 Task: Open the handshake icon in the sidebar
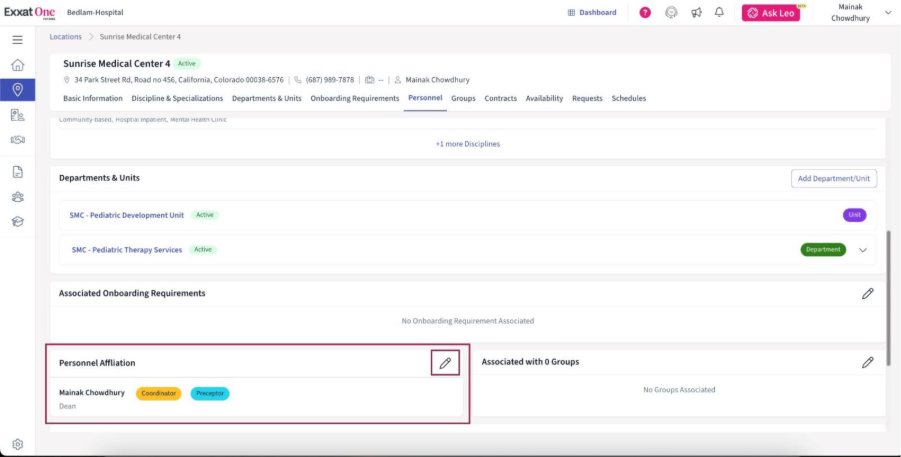17,140
